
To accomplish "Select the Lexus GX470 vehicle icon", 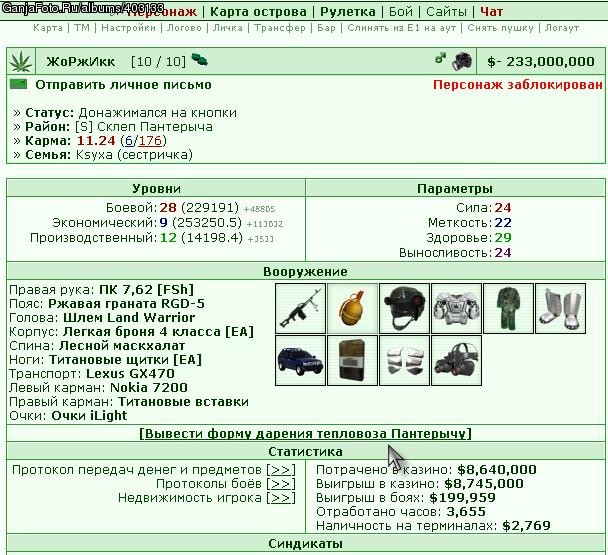I will [301, 361].
